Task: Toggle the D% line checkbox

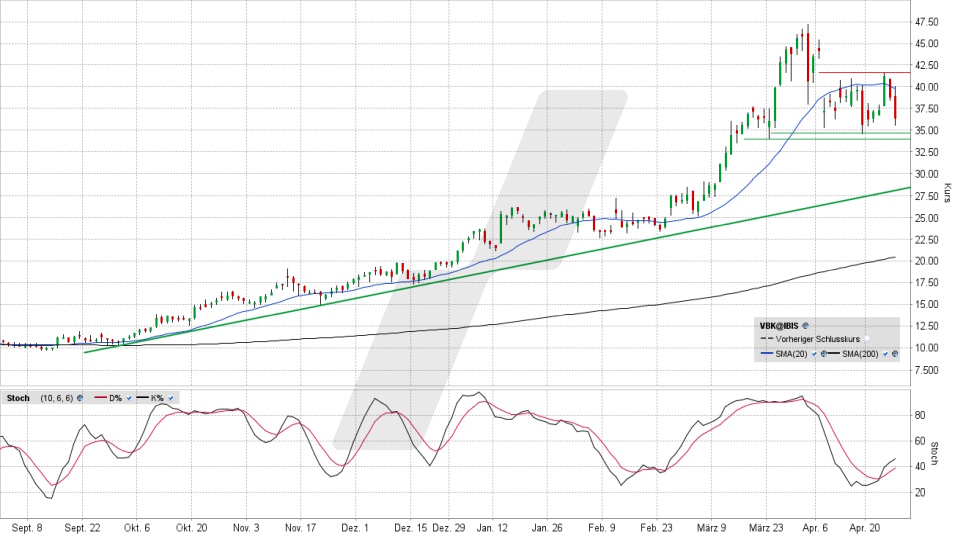Action: 129,398
